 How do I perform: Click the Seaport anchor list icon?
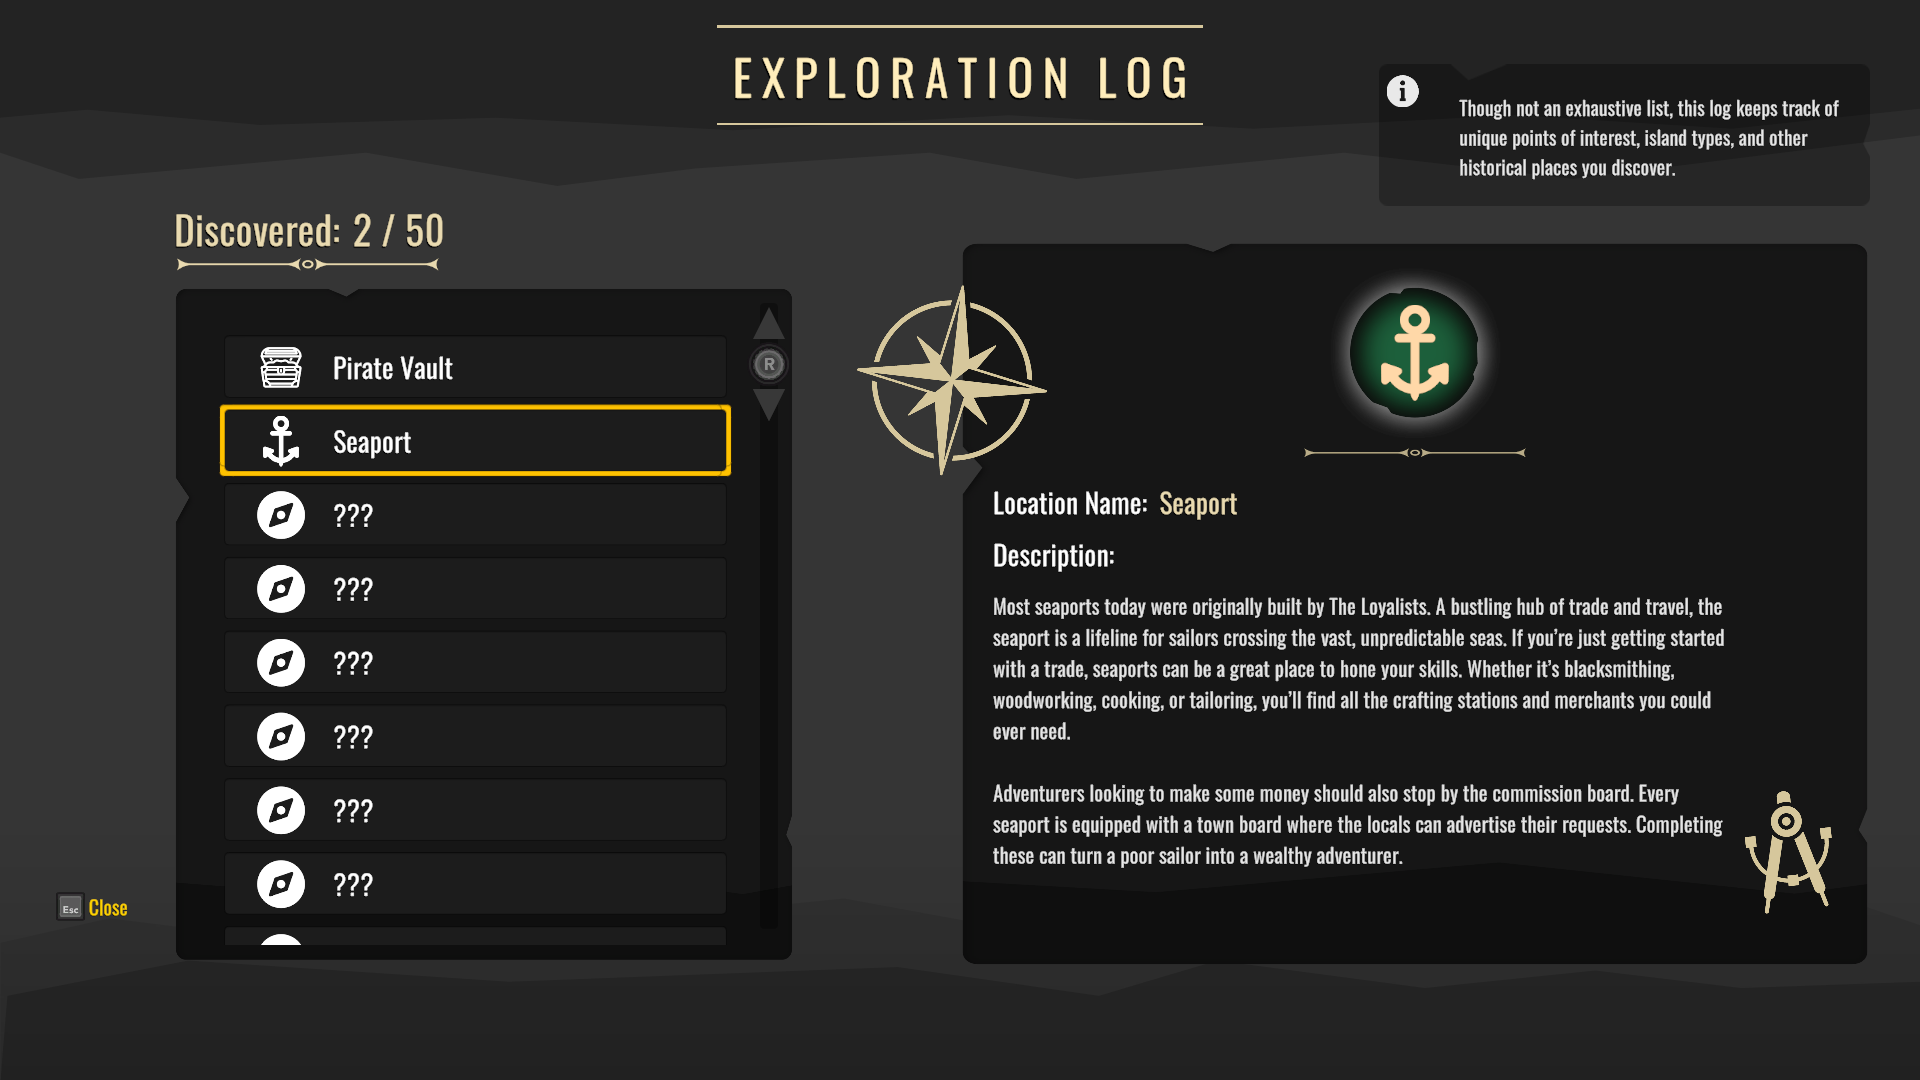point(281,441)
